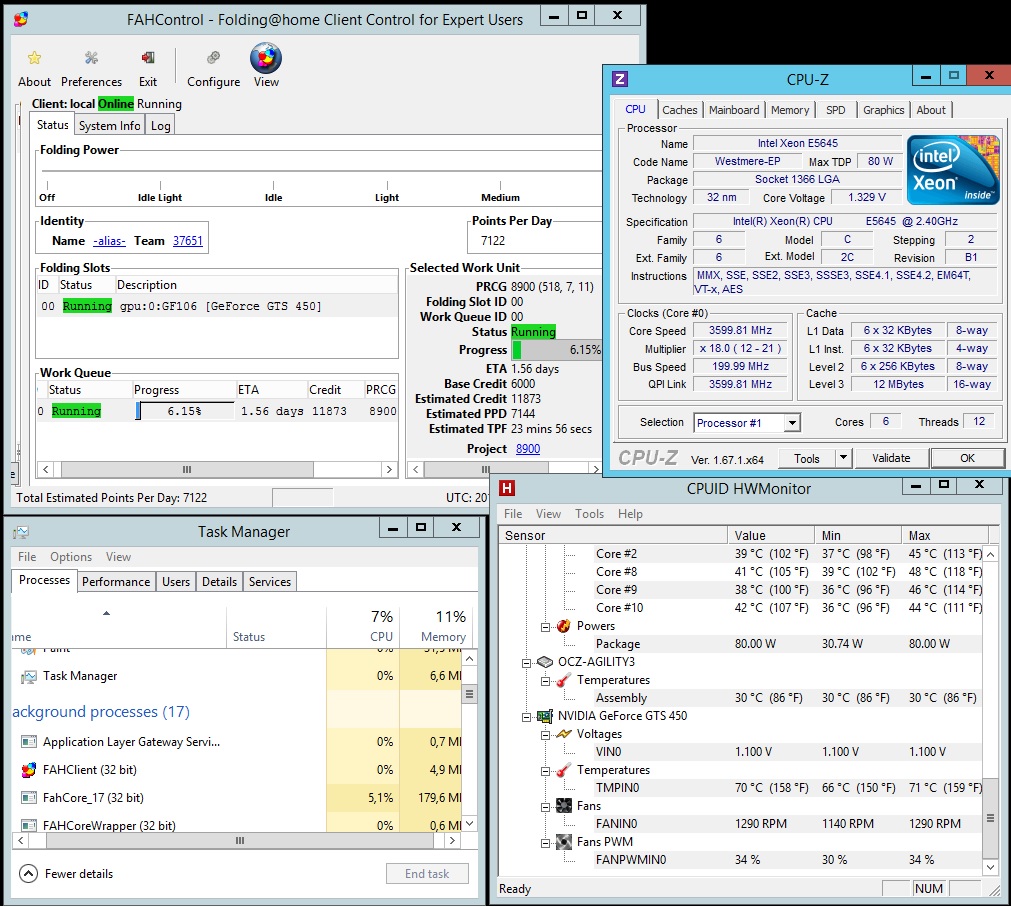Viewport: 1011px width, 907px height.
Task: Select the Task Manager process row icon
Action: click(28, 676)
